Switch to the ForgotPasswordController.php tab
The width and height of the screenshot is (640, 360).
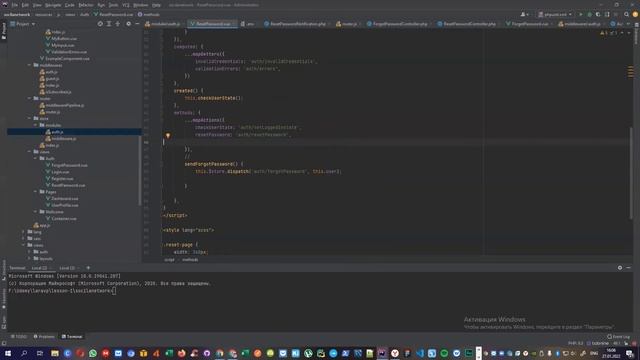pos(399,24)
